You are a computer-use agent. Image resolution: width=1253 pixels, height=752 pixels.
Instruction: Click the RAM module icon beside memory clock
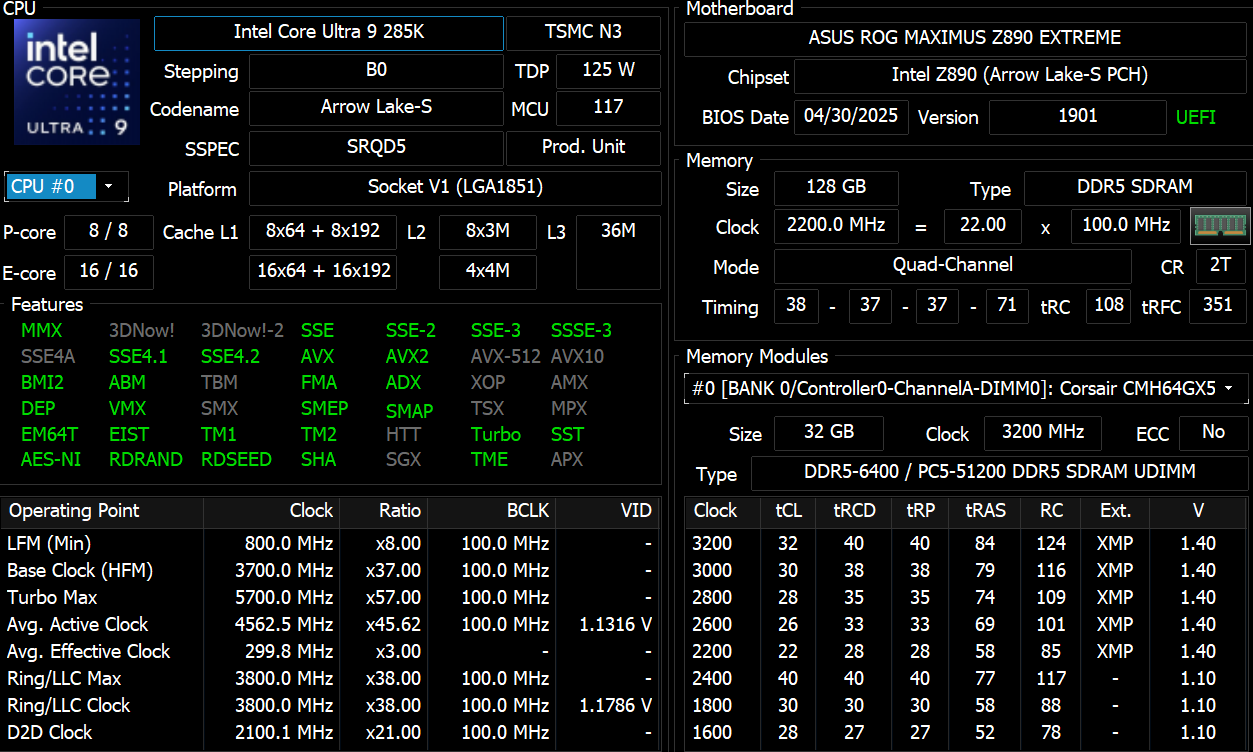tap(1220, 226)
